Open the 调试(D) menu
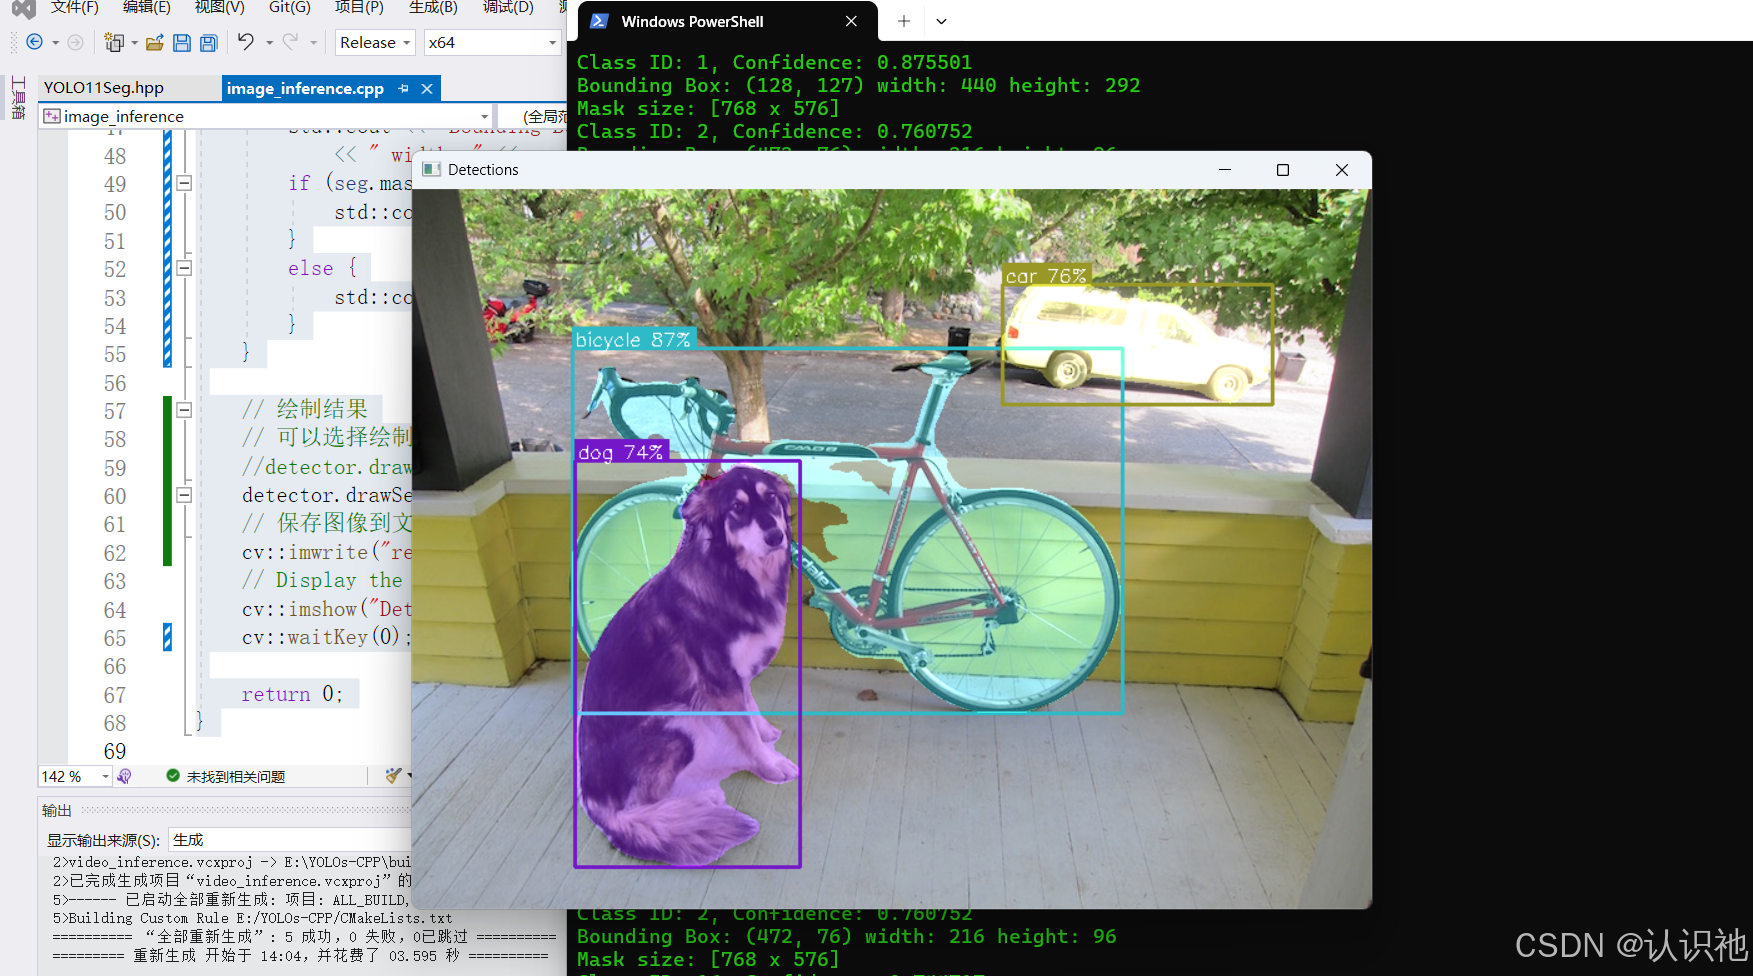Viewport: 1753px width, 976px height. [x=508, y=8]
